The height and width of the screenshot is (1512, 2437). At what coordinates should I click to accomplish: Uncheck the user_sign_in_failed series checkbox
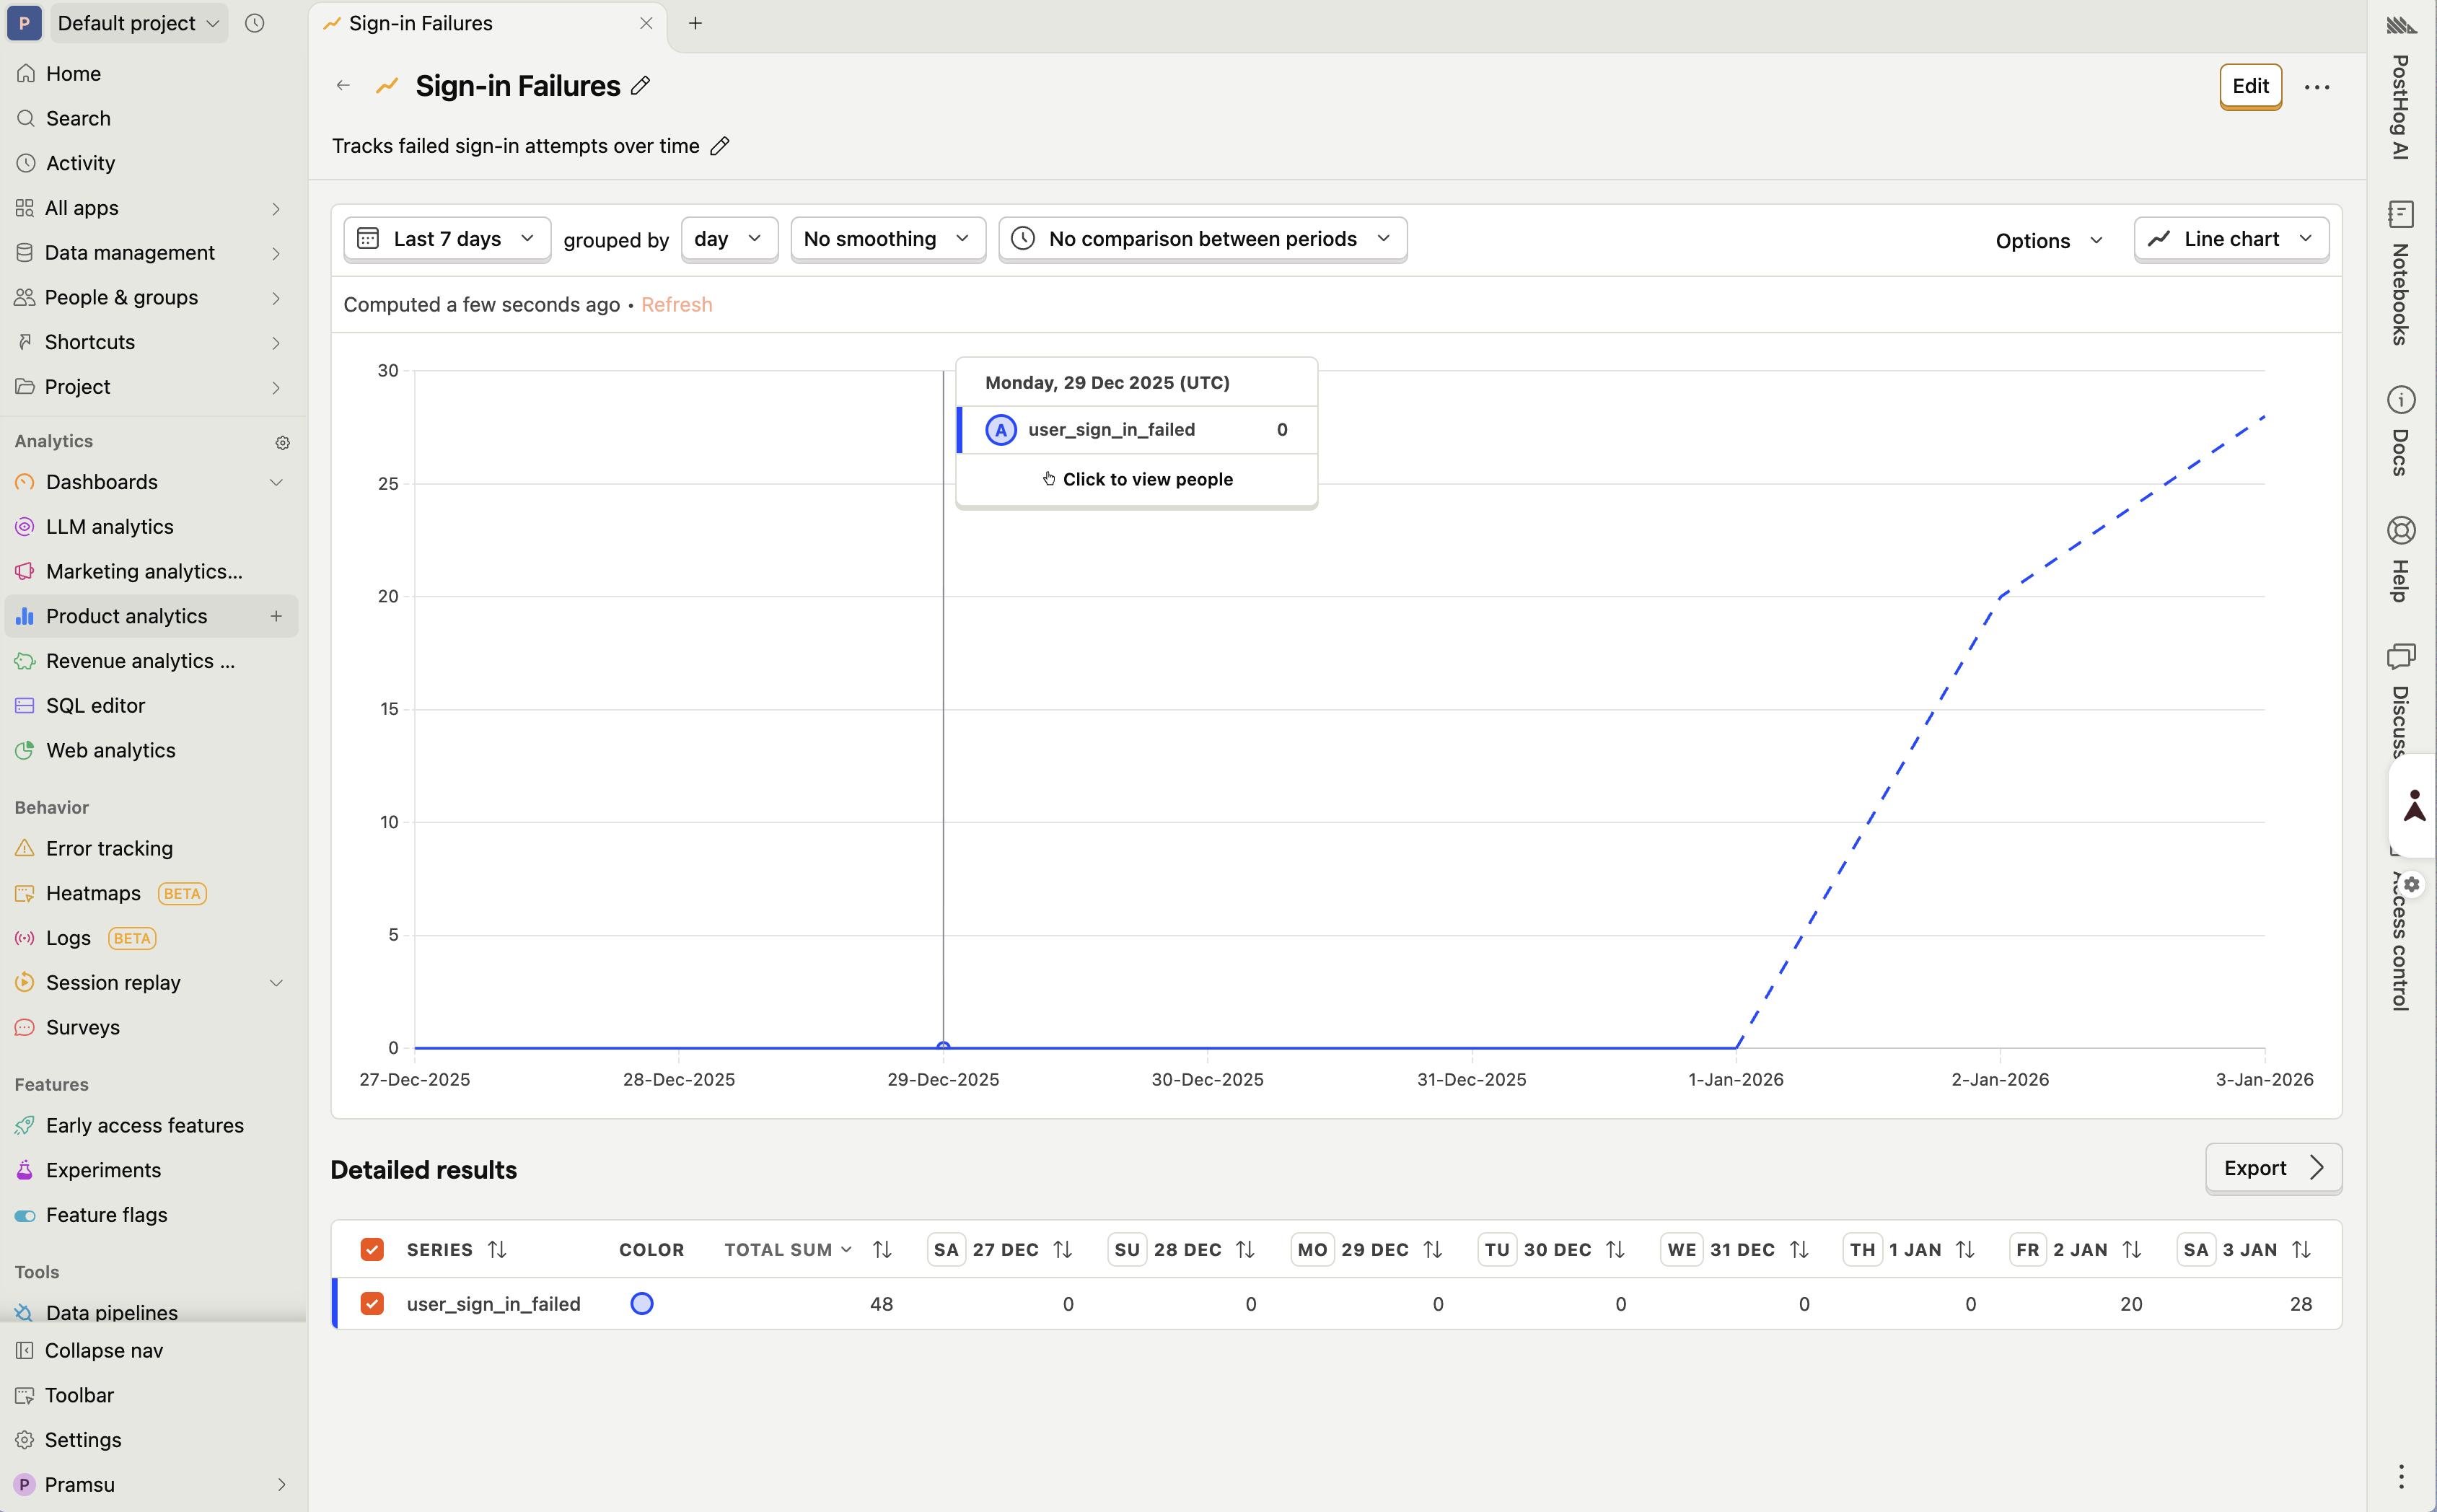[x=372, y=1303]
